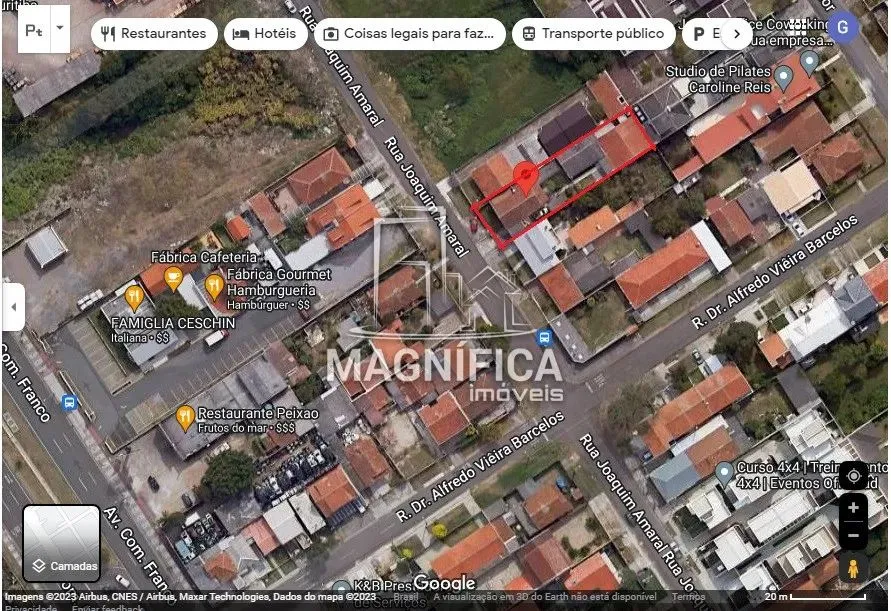Filter map by Hotéis chip

tap(265, 34)
